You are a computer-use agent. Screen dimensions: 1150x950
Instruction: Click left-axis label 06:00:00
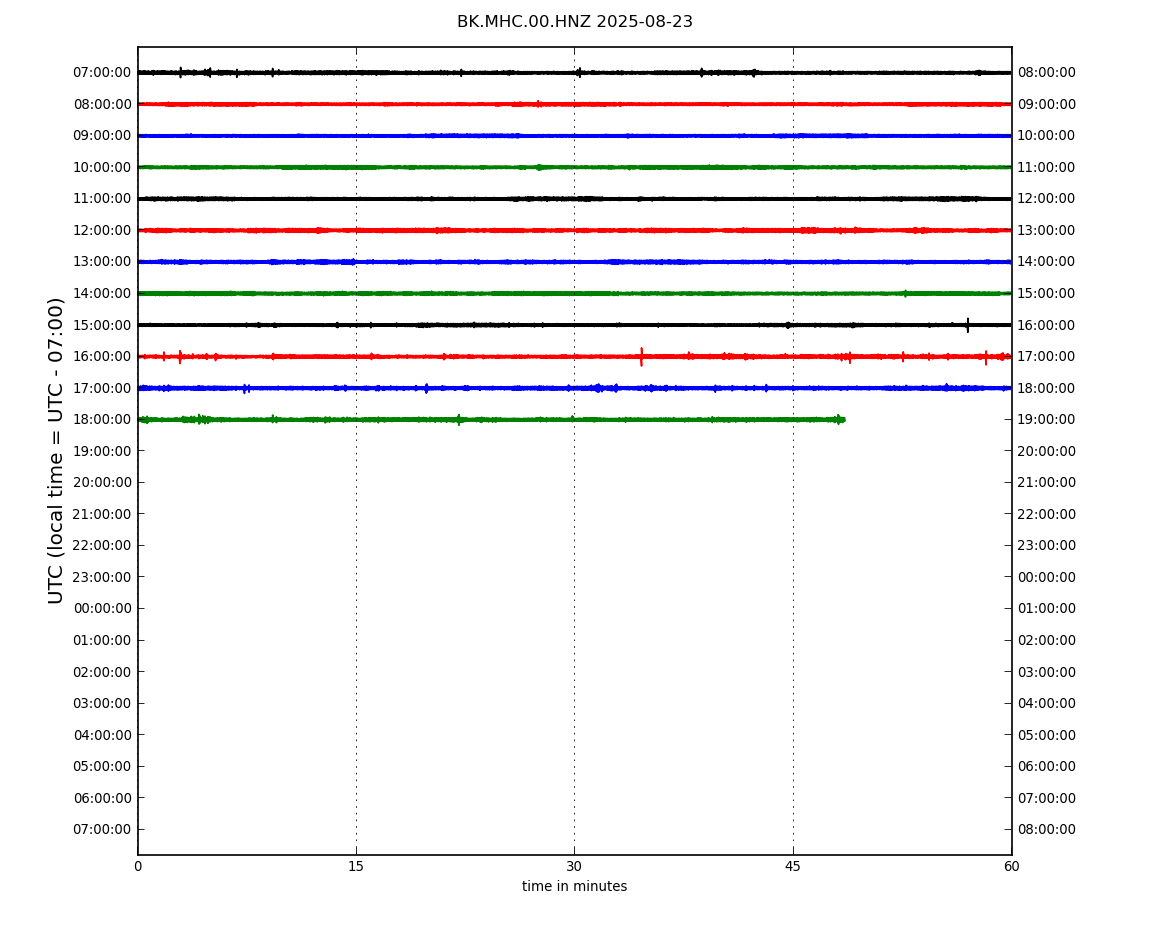[102, 798]
